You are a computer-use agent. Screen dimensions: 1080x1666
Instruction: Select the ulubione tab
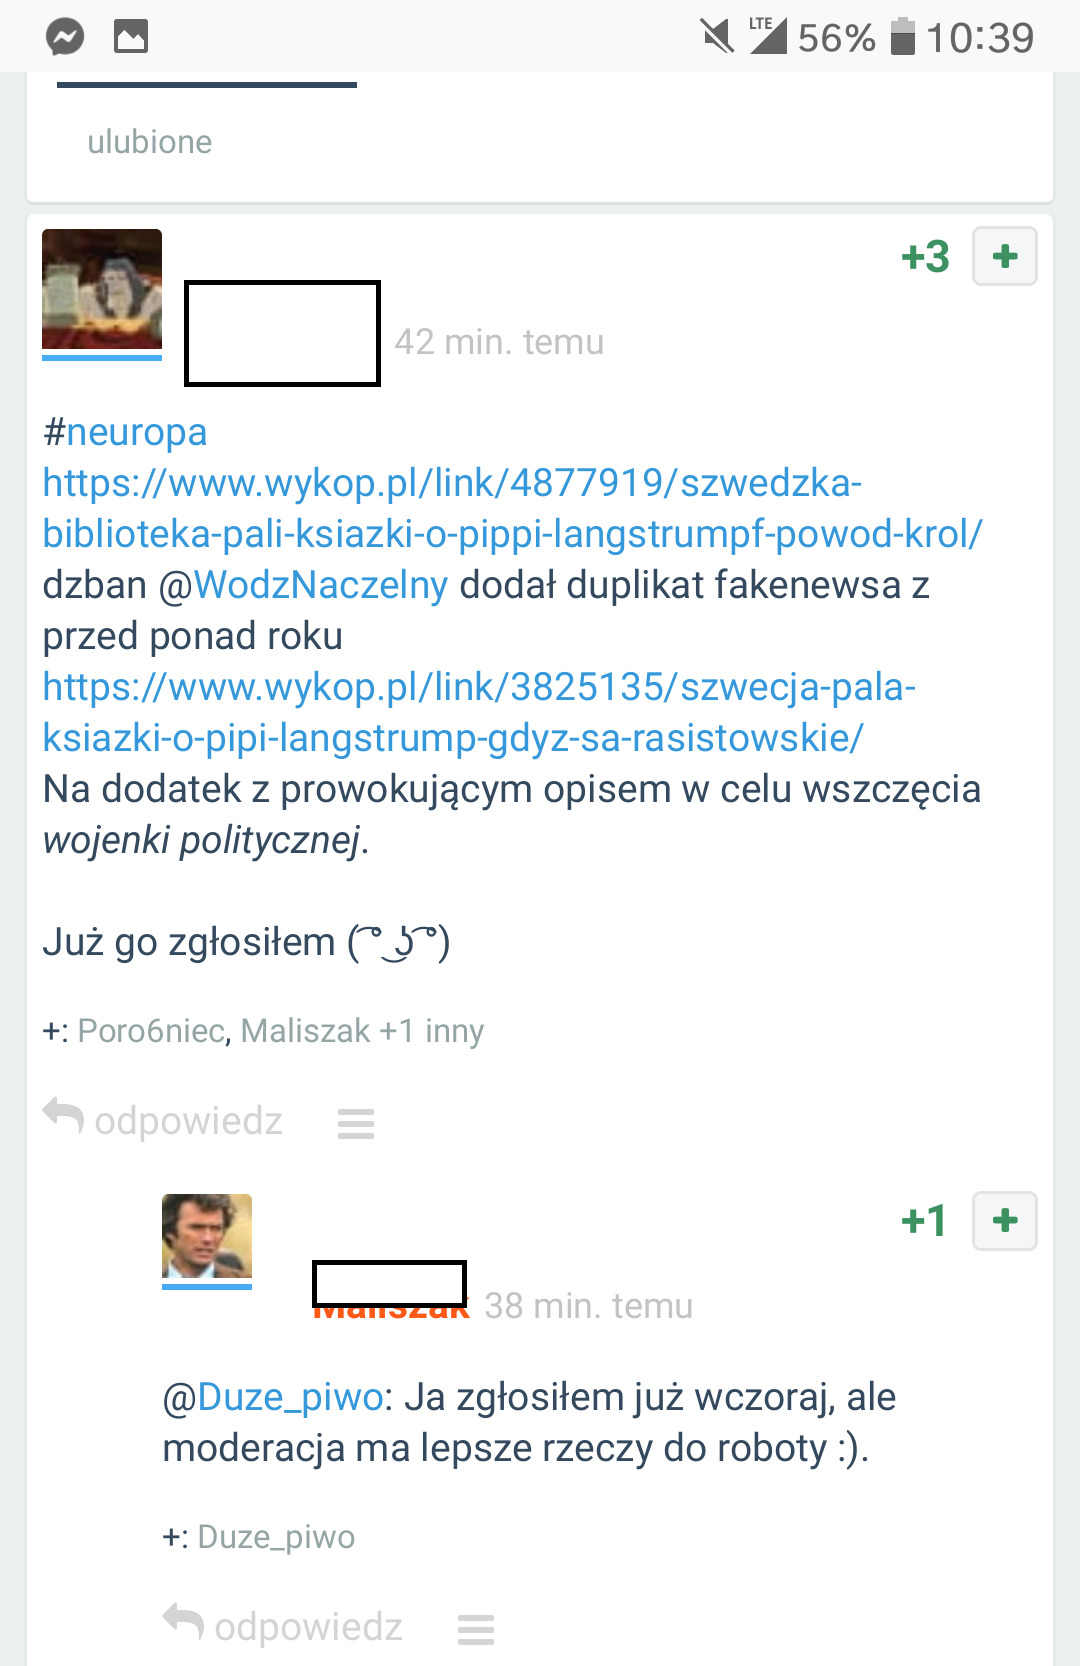[150, 142]
